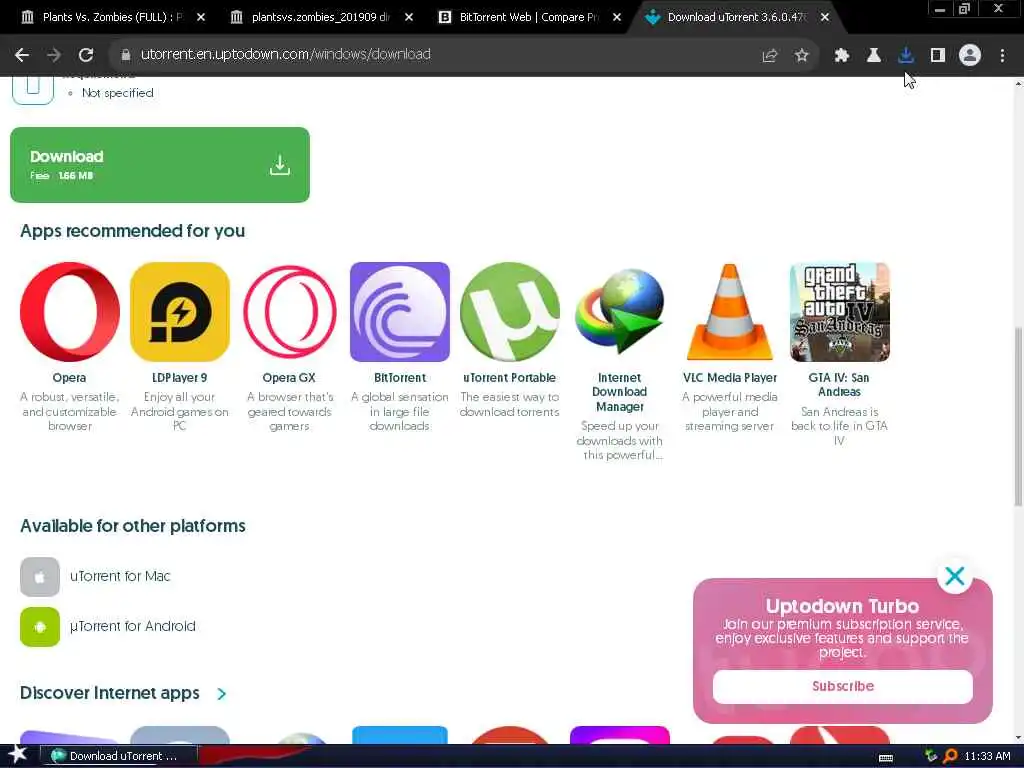Click the green Download button
The width and height of the screenshot is (1024, 768).
point(160,165)
